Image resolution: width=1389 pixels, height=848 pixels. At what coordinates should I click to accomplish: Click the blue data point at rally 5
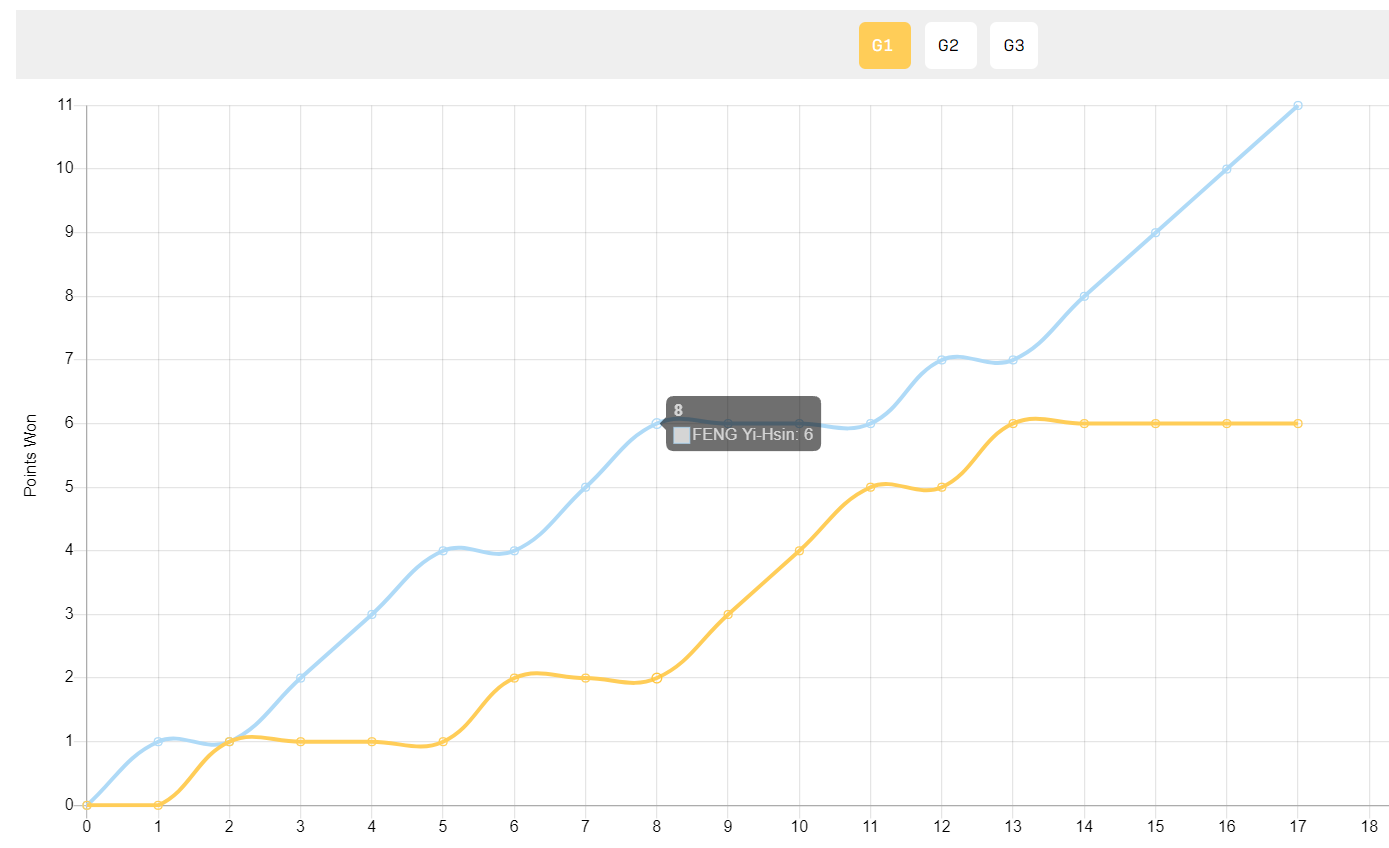tap(443, 550)
